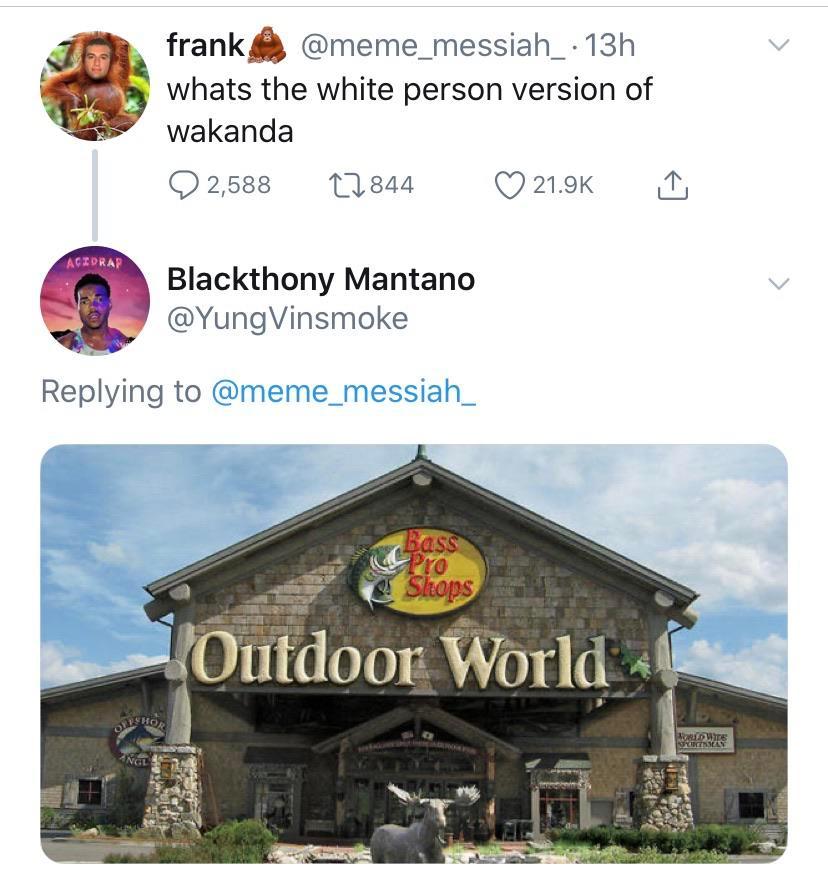Open the Bass Pro Shops photo

[414, 654]
